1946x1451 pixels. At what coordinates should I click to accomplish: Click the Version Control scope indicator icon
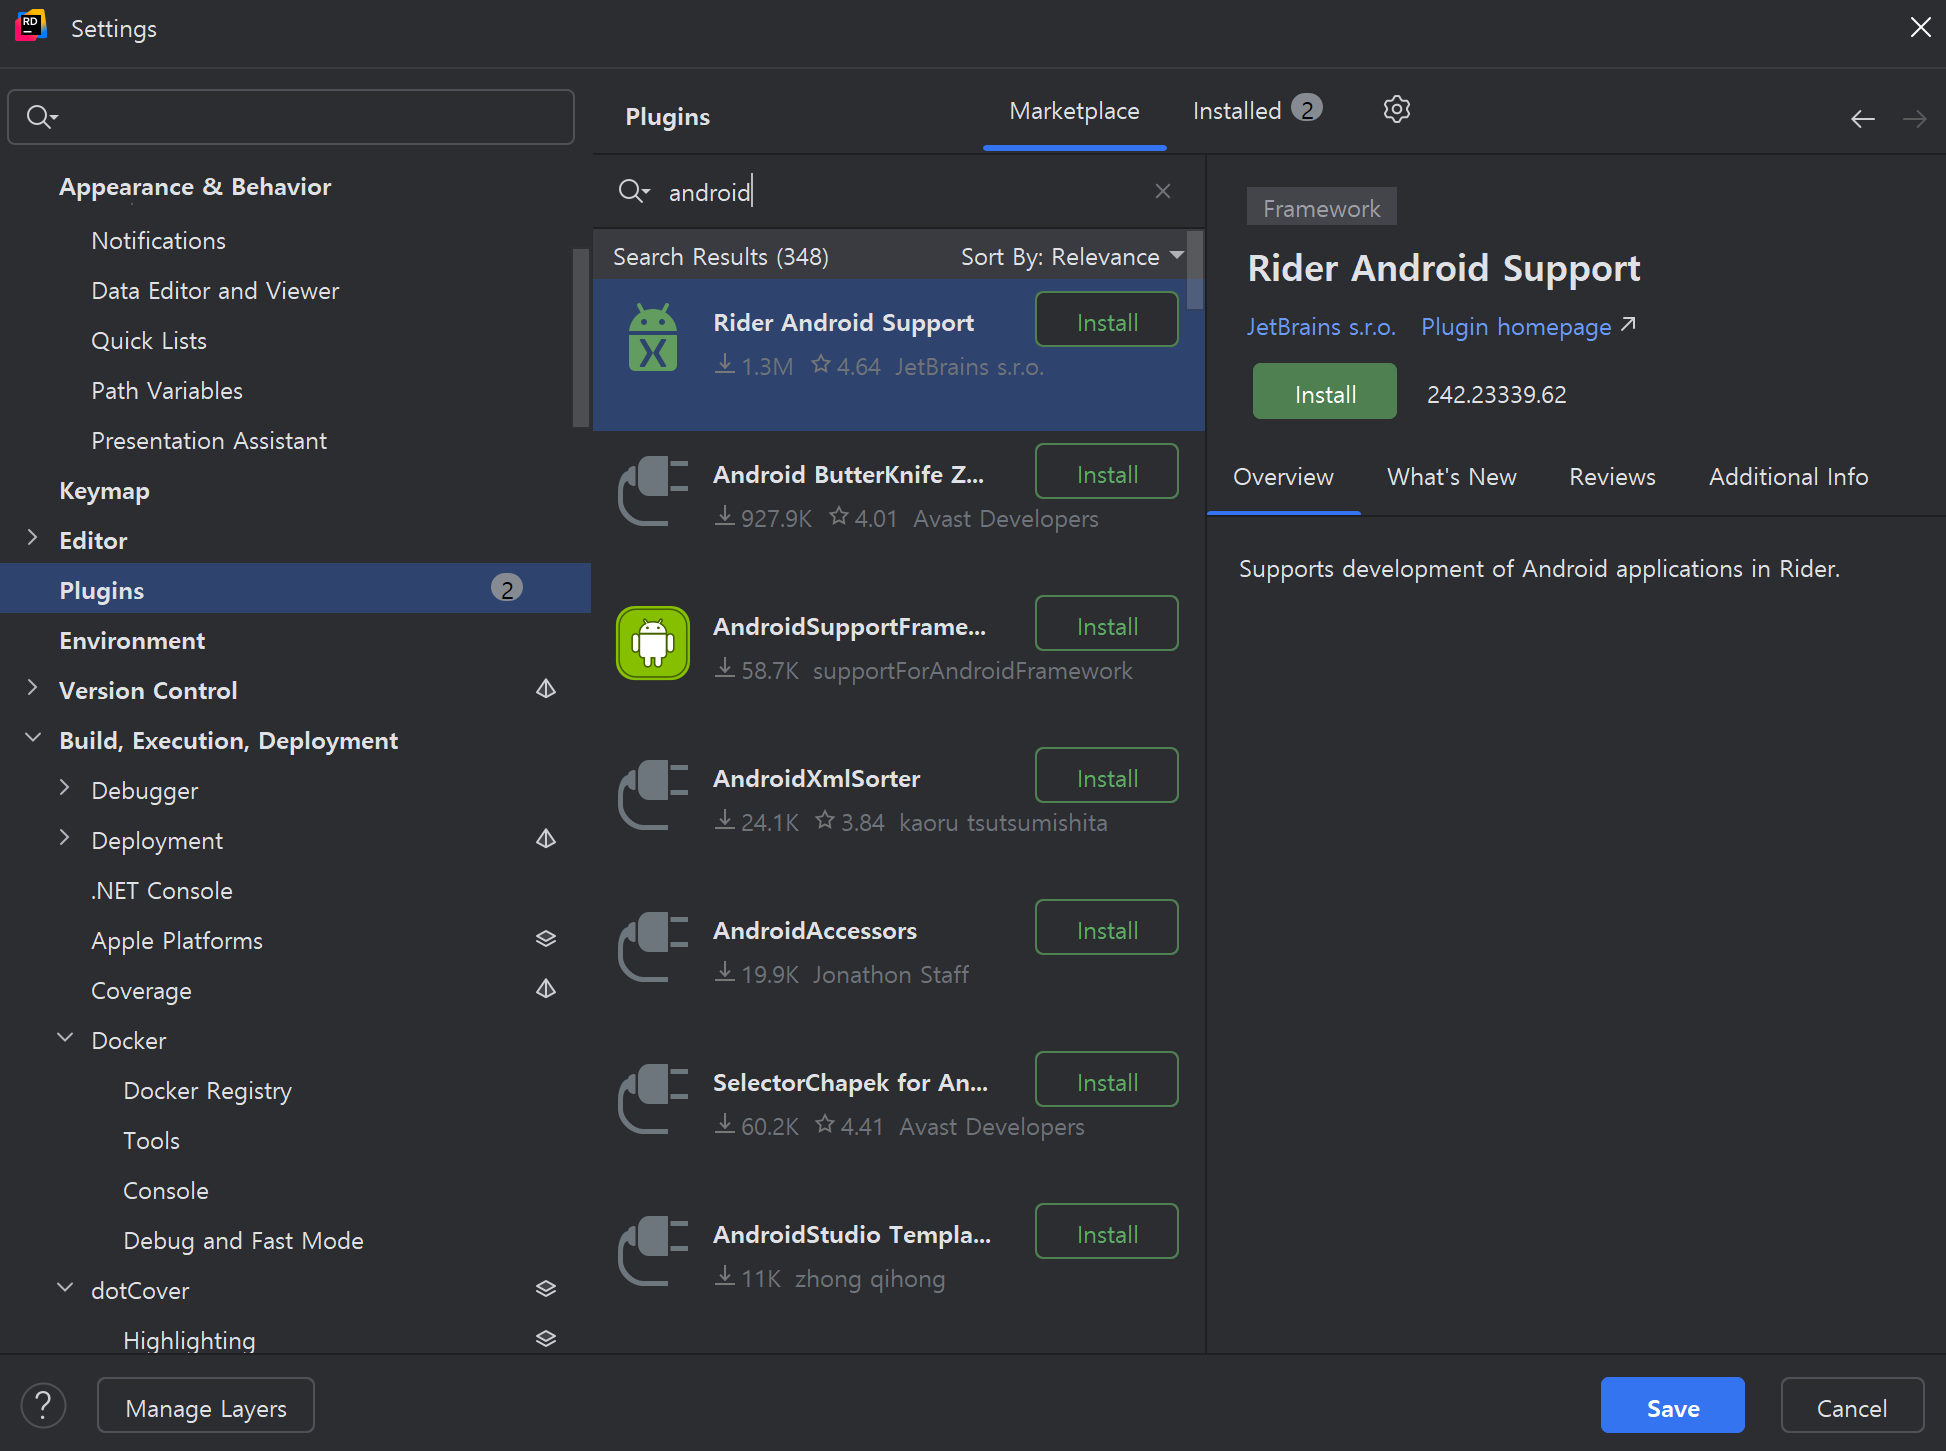(x=546, y=689)
